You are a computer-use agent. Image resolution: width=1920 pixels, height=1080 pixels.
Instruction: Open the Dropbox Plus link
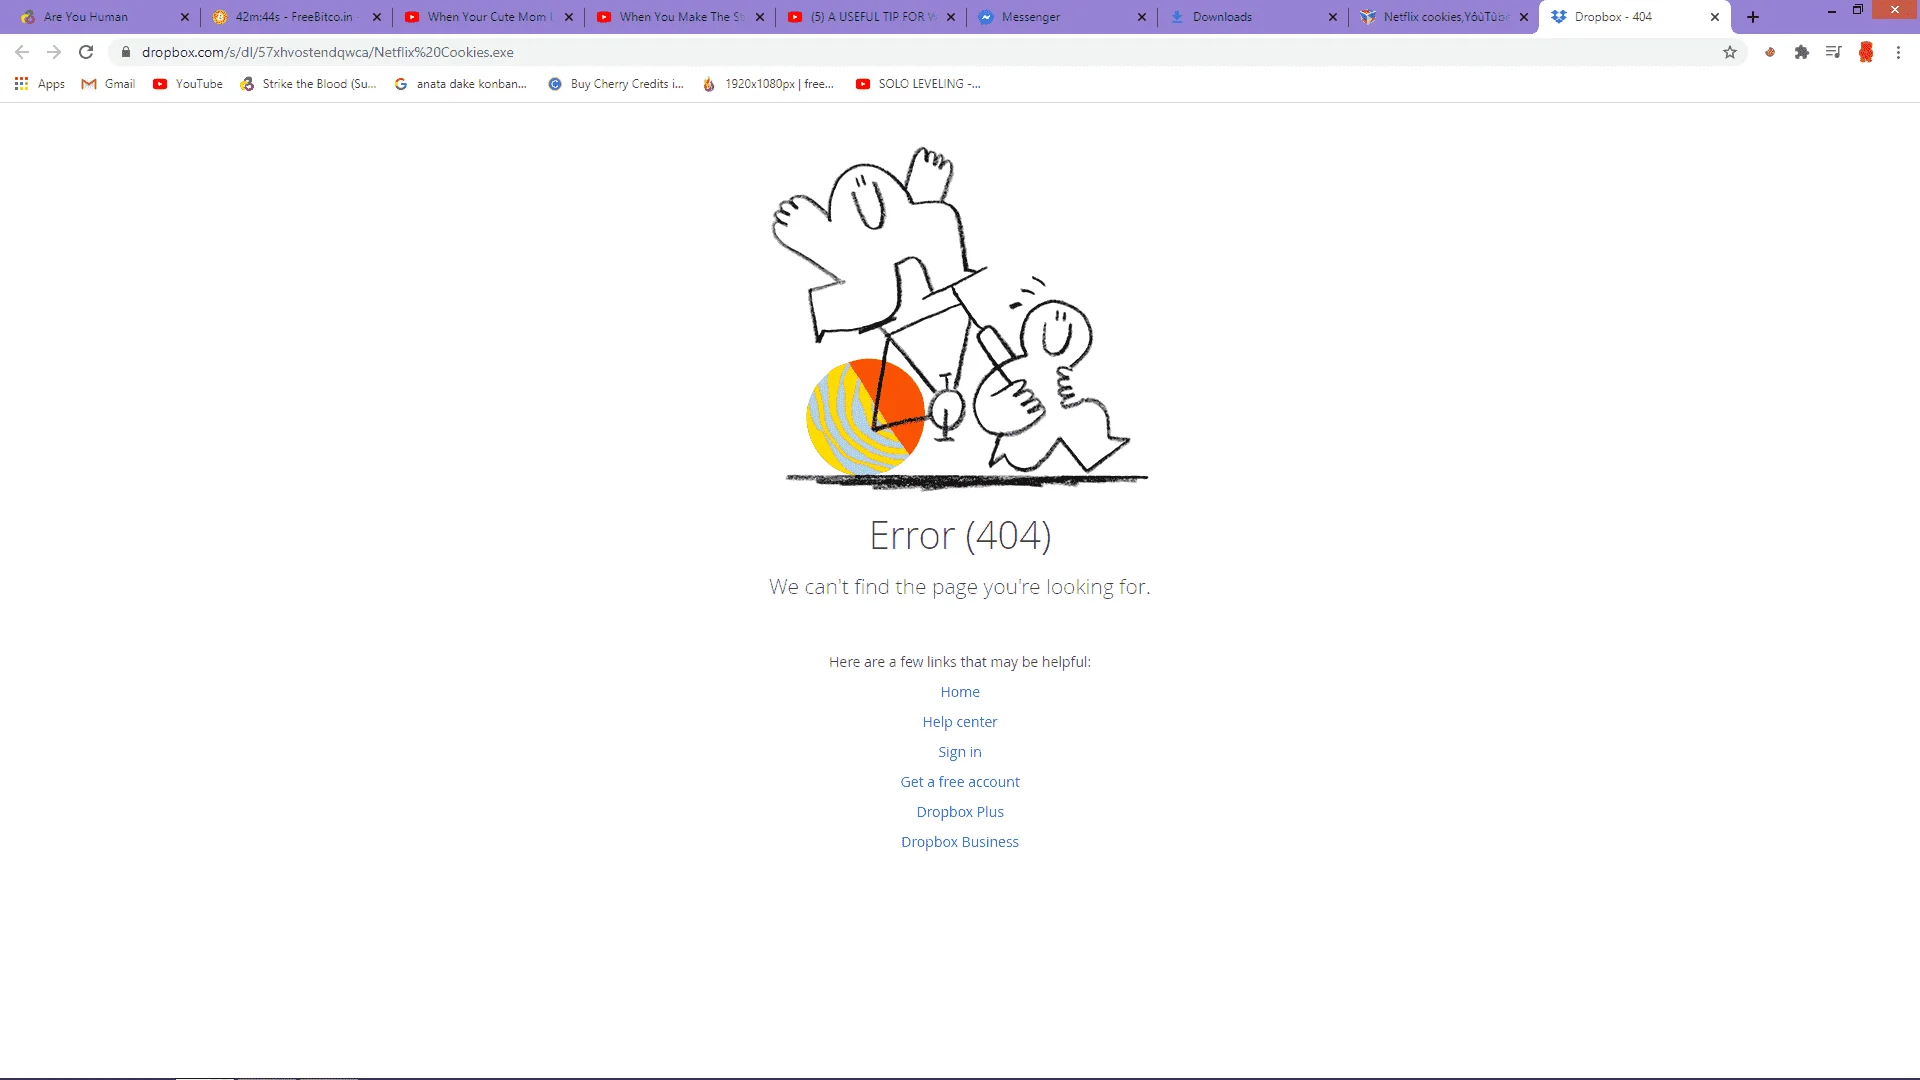tap(960, 812)
